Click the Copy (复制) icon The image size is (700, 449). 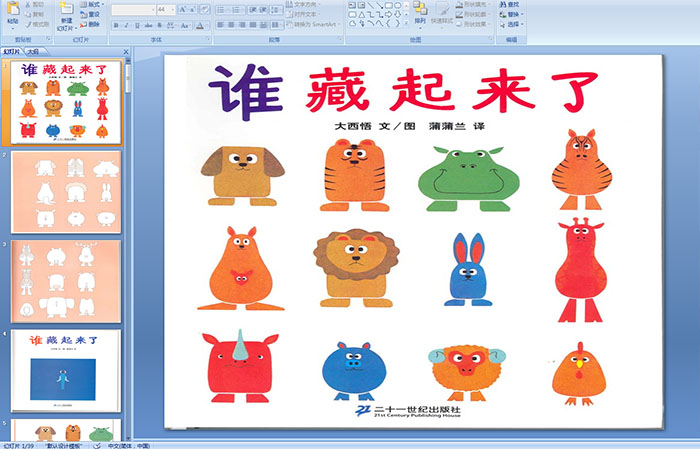tap(28, 14)
